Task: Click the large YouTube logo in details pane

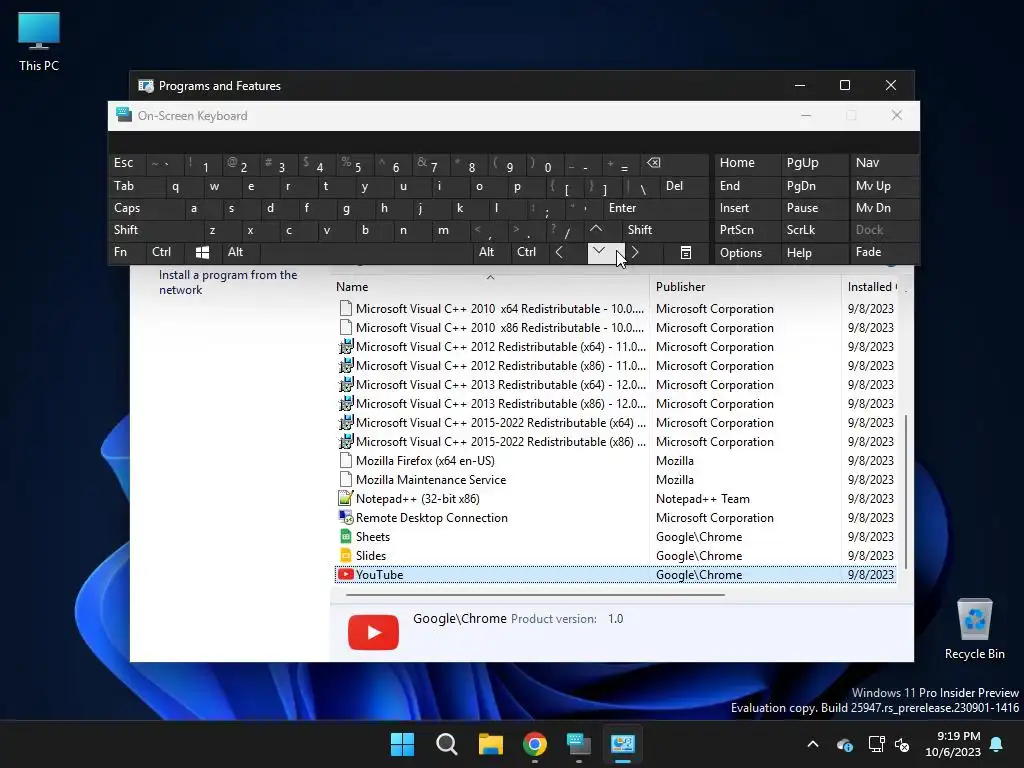Action: click(x=374, y=632)
